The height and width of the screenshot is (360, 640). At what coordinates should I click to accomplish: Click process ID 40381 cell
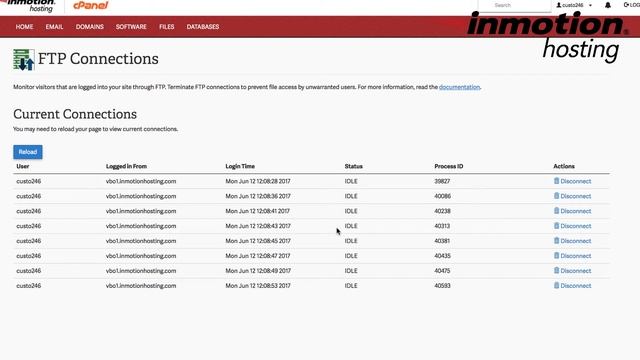[x=442, y=241]
